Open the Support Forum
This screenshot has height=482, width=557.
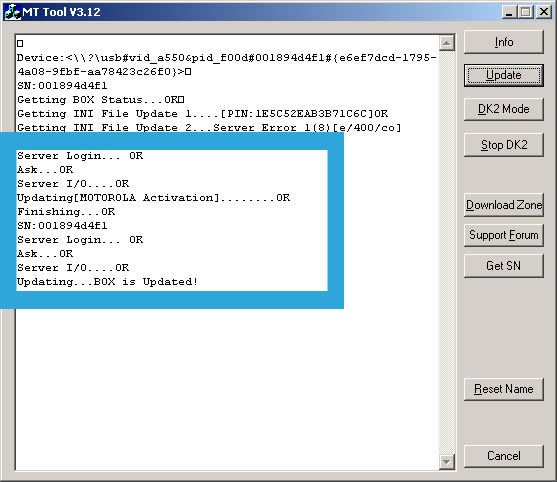point(504,235)
